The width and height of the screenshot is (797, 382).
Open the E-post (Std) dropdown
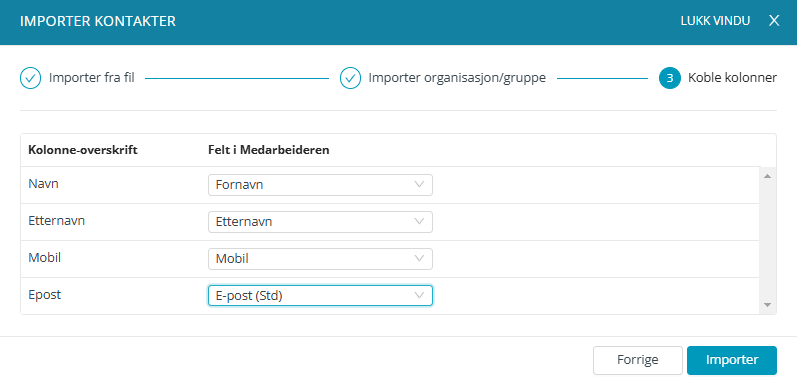point(320,296)
